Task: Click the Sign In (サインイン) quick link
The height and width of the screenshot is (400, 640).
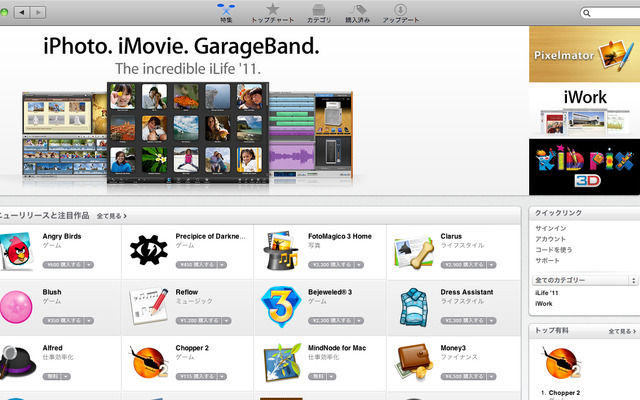Action: point(551,228)
